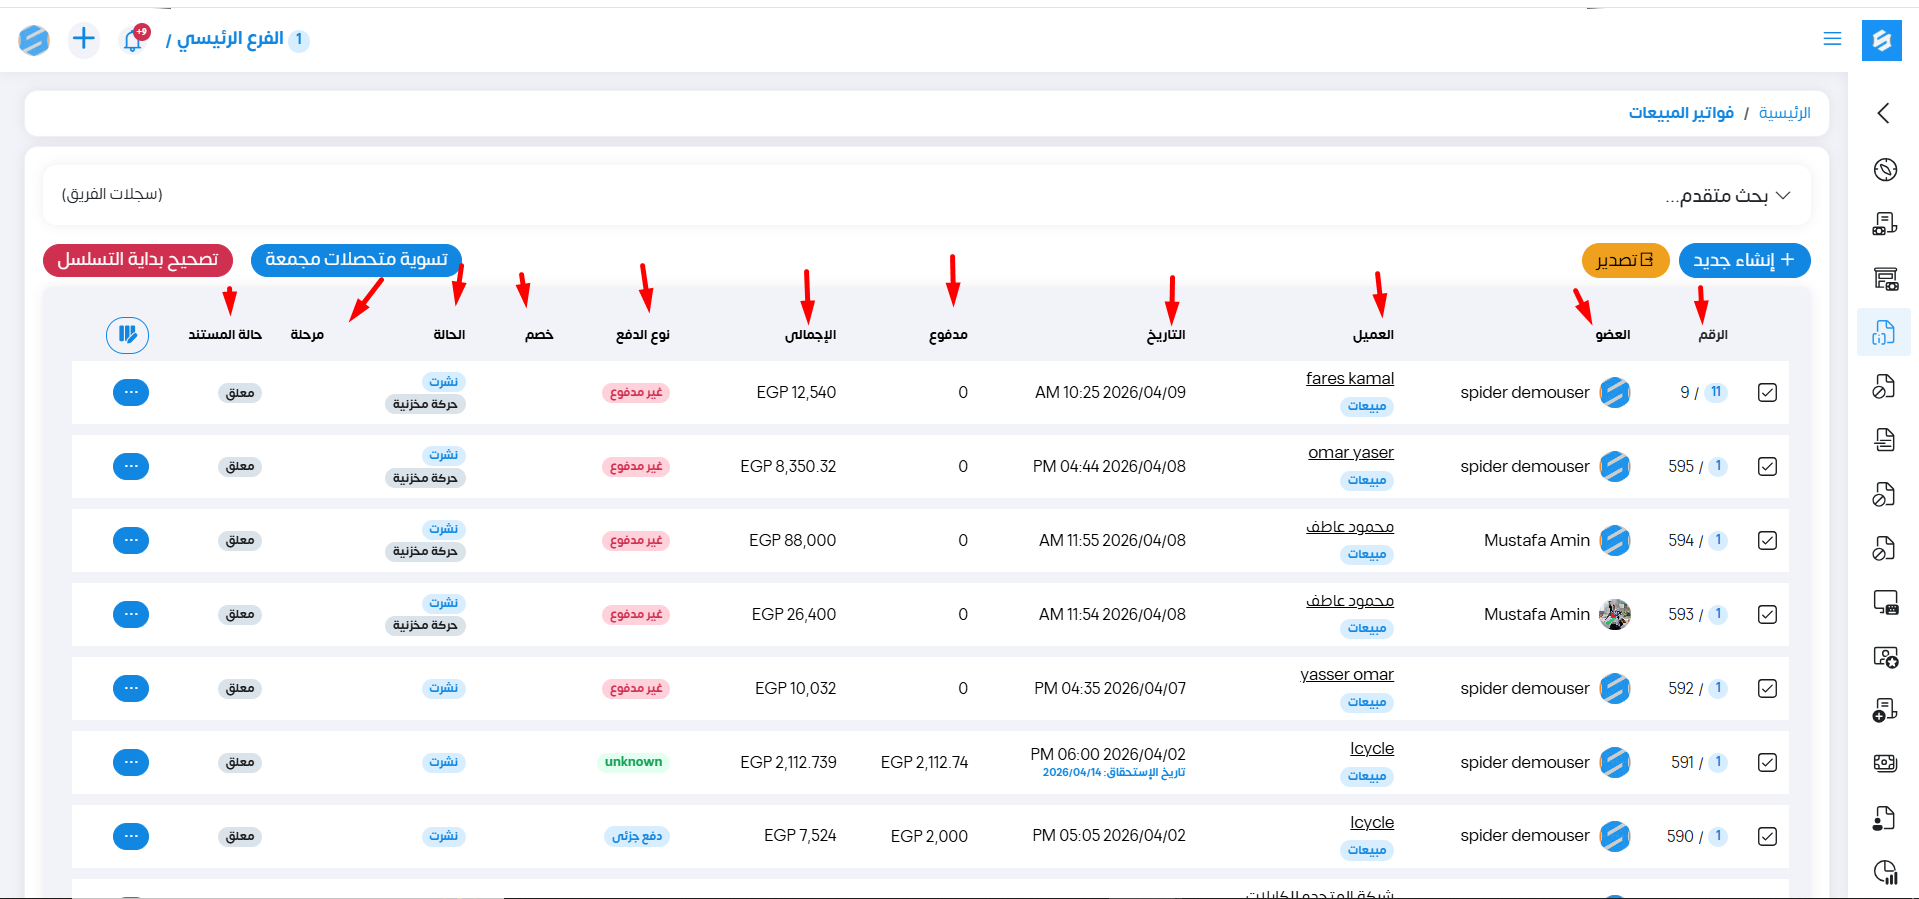The image size is (1919, 899).
Task: Toggle the checkbox for invoice 593
Action: (1767, 614)
